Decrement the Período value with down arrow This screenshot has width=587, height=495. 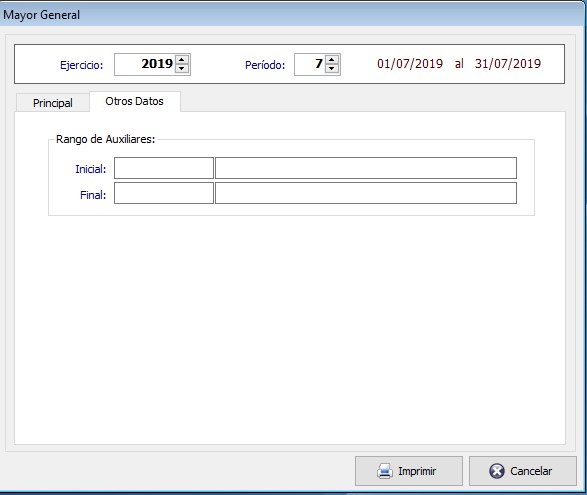point(332,69)
